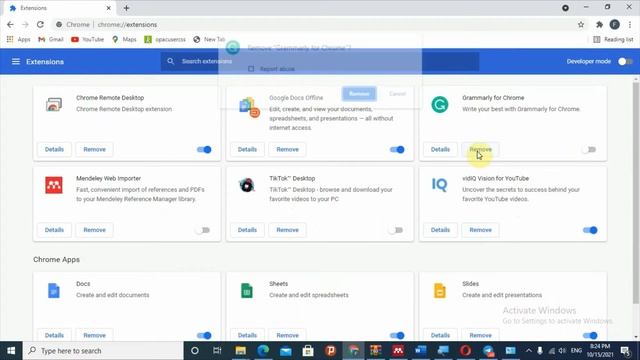Click the page vertical scrollbar
Image resolution: width=640 pixels, height=360 pixels.
[x=636, y=193]
